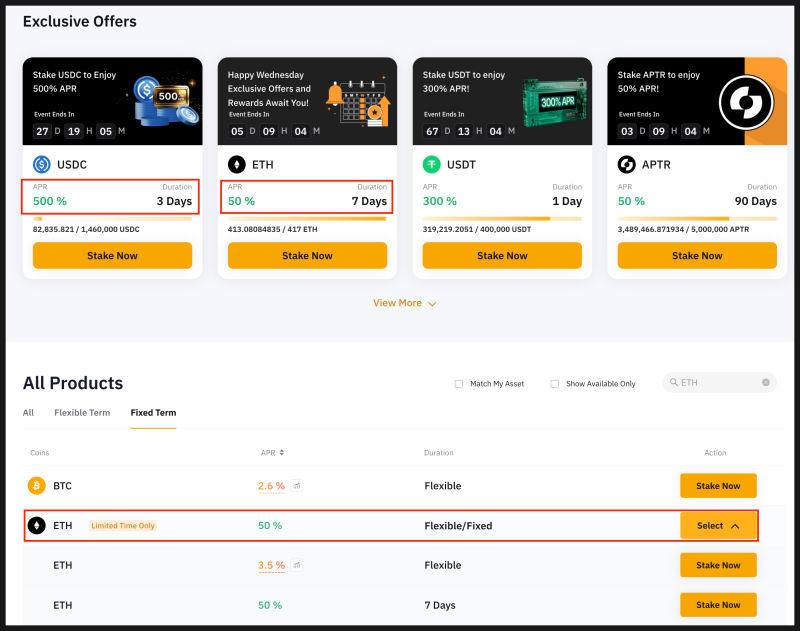Click the USDT staking progress bar

pos(502,219)
